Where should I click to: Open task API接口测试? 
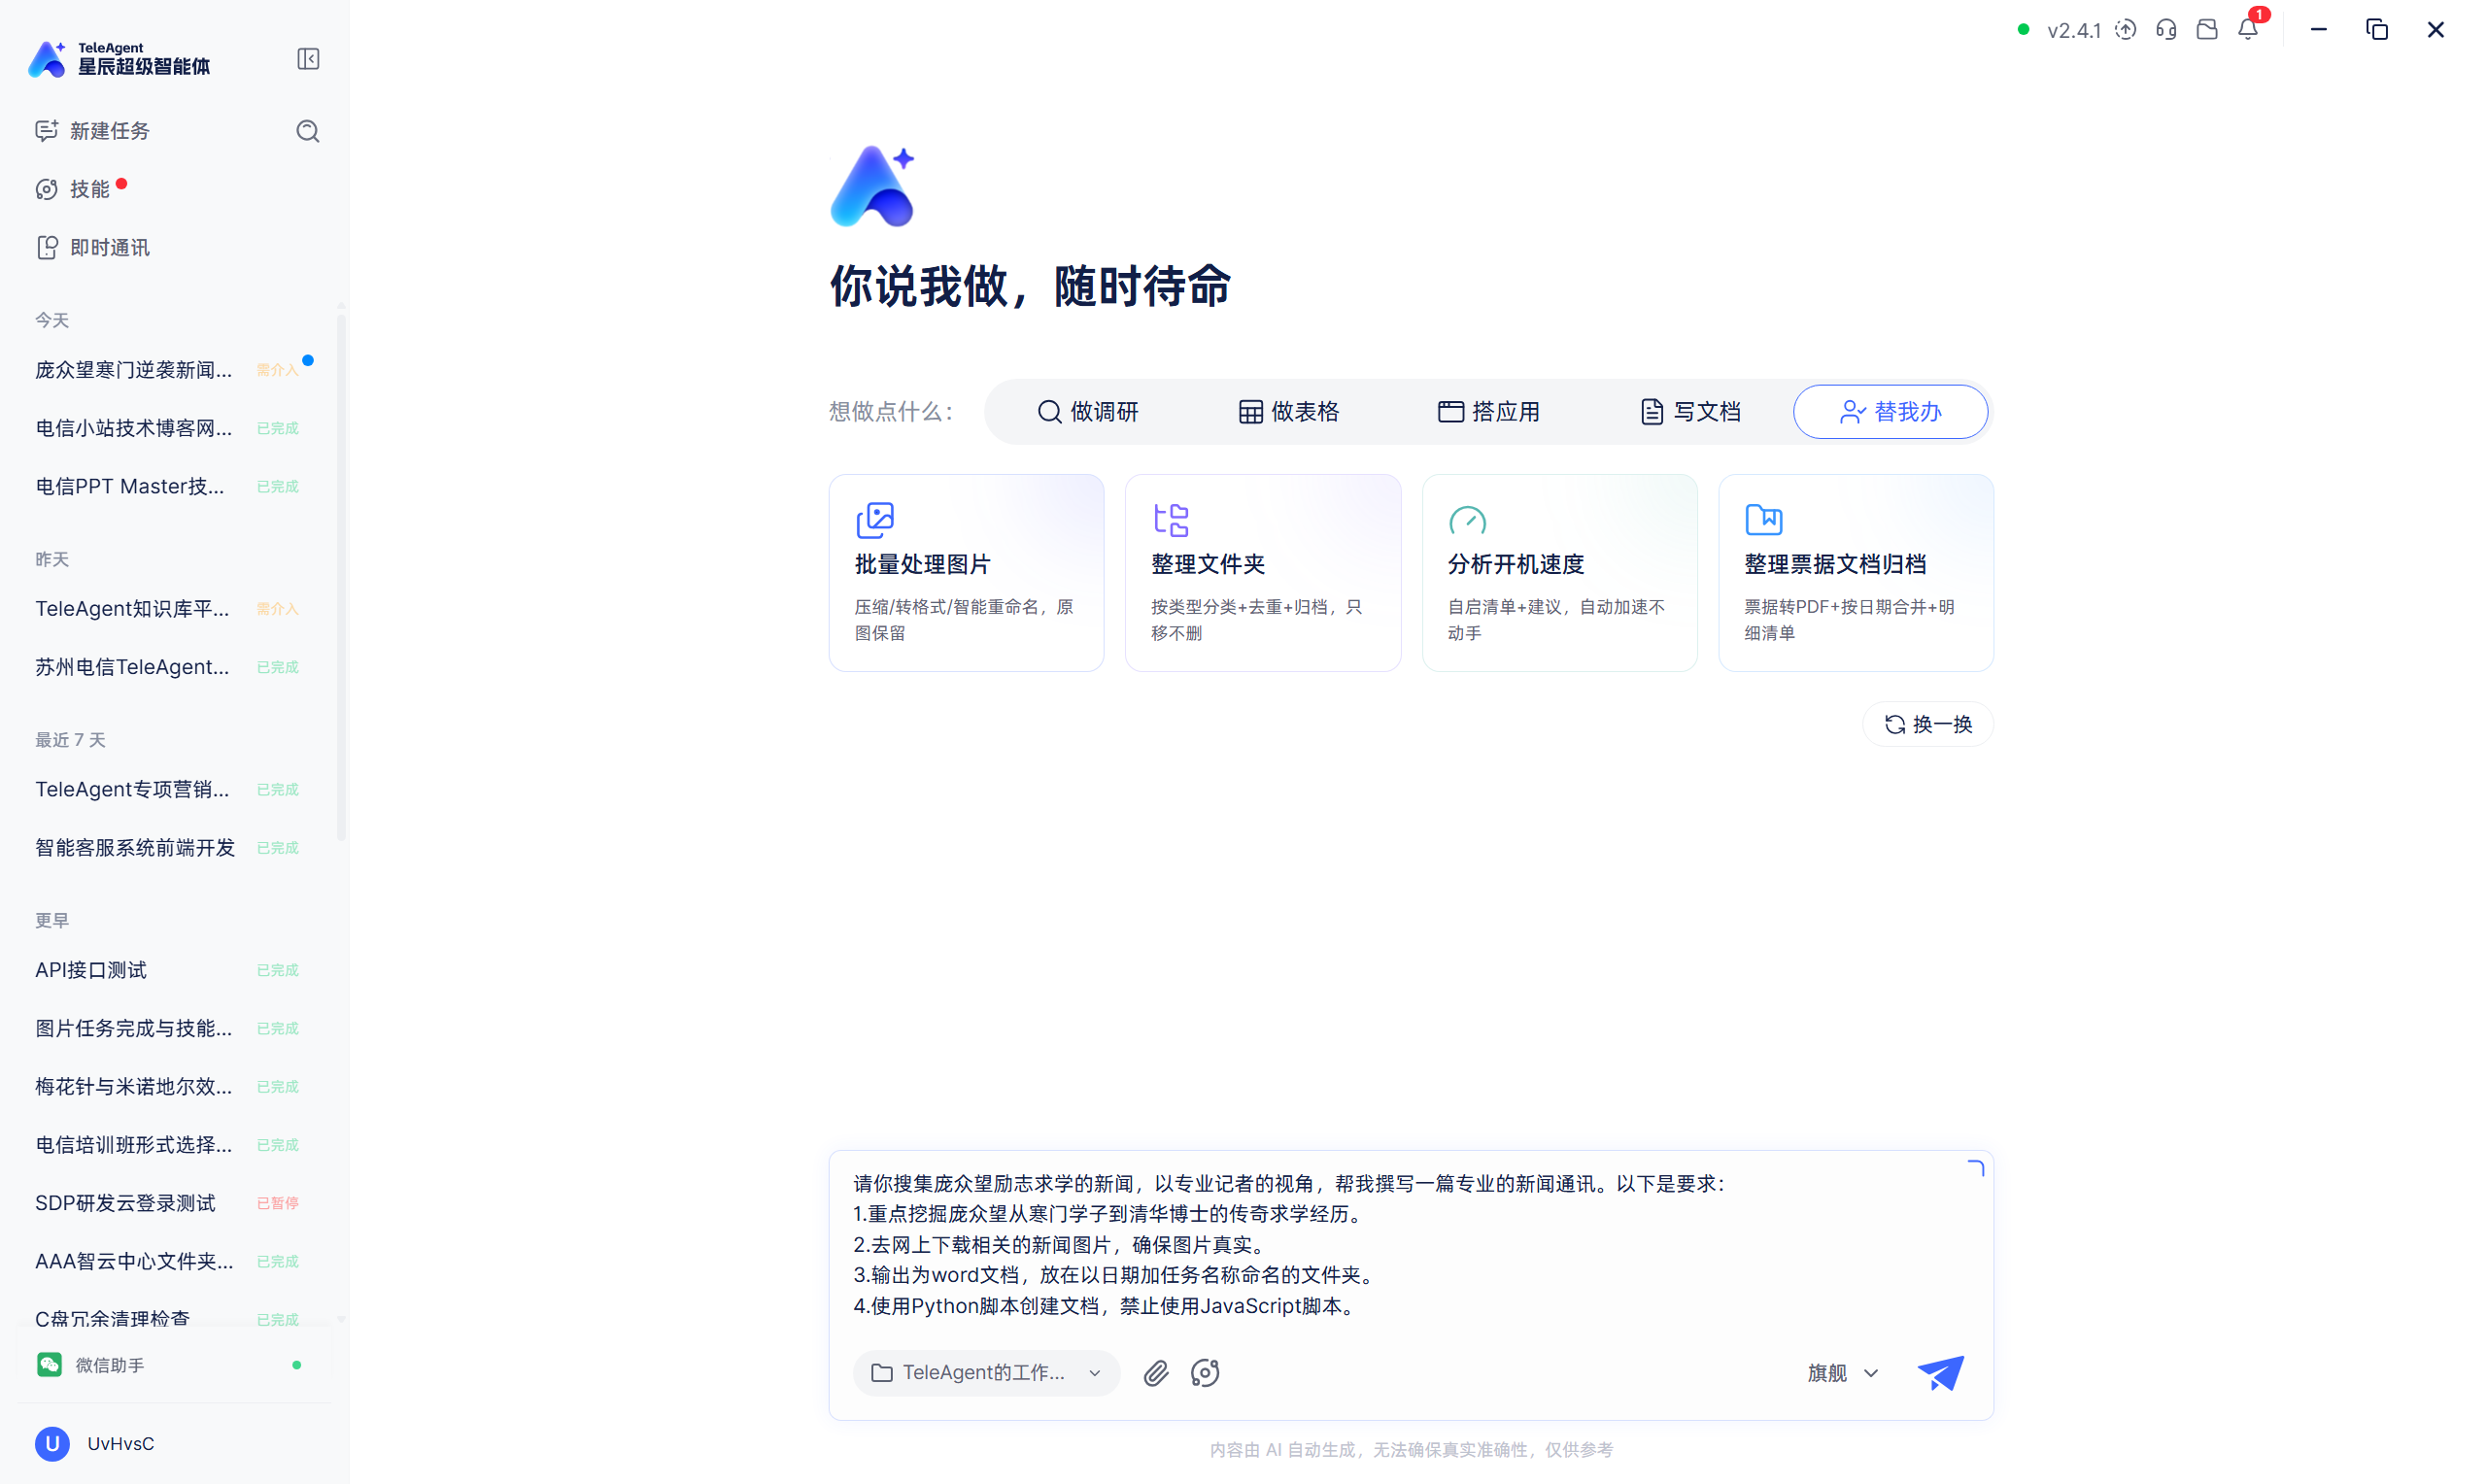[168, 970]
